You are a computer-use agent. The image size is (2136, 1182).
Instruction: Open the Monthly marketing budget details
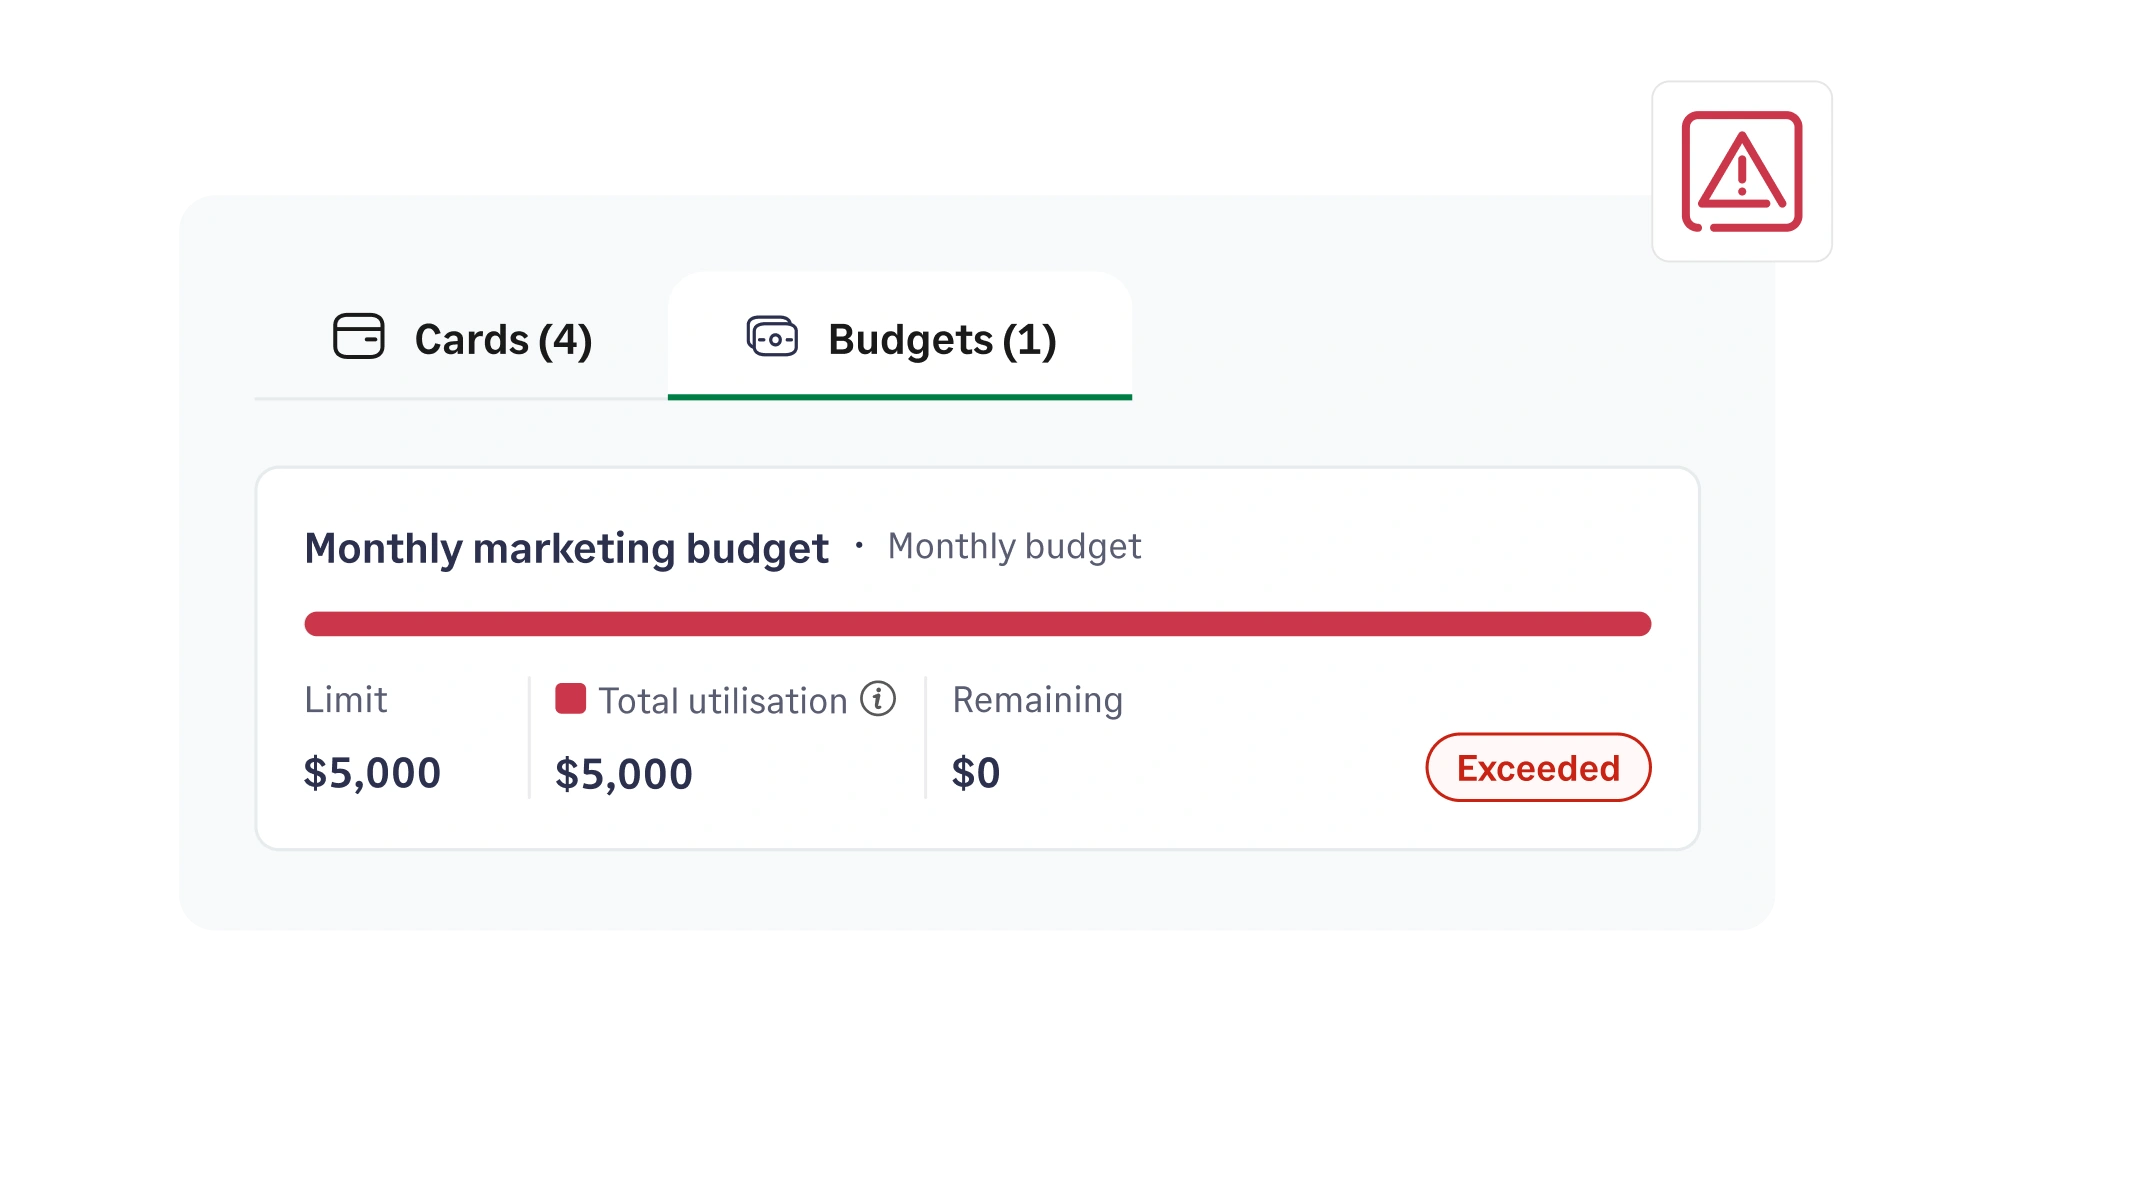coord(567,546)
